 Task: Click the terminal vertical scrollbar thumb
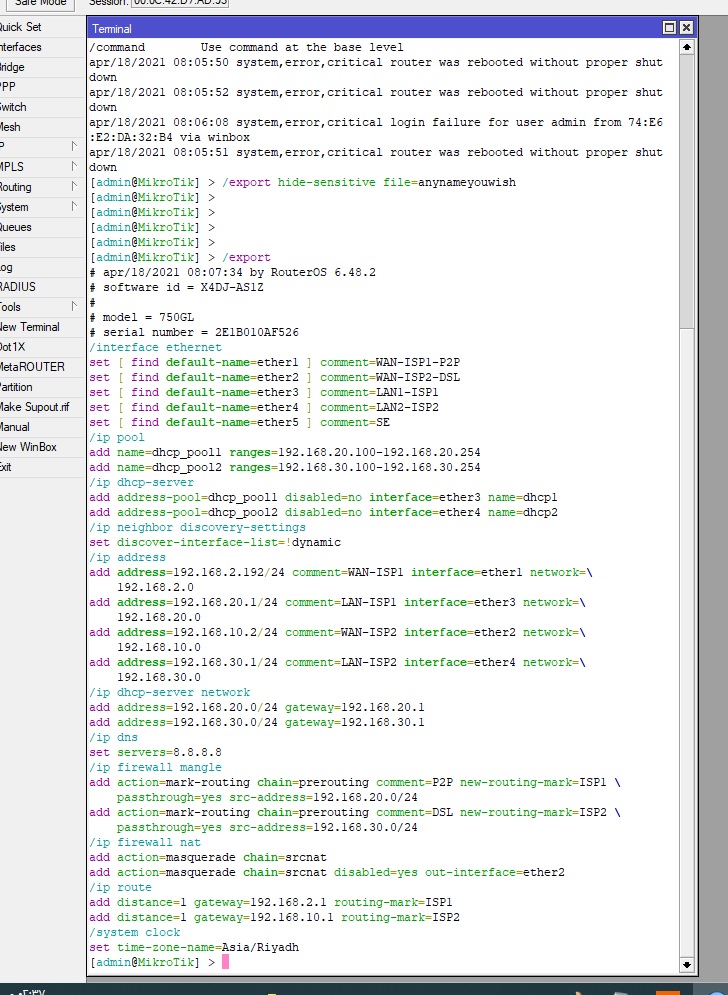(x=686, y=190)
